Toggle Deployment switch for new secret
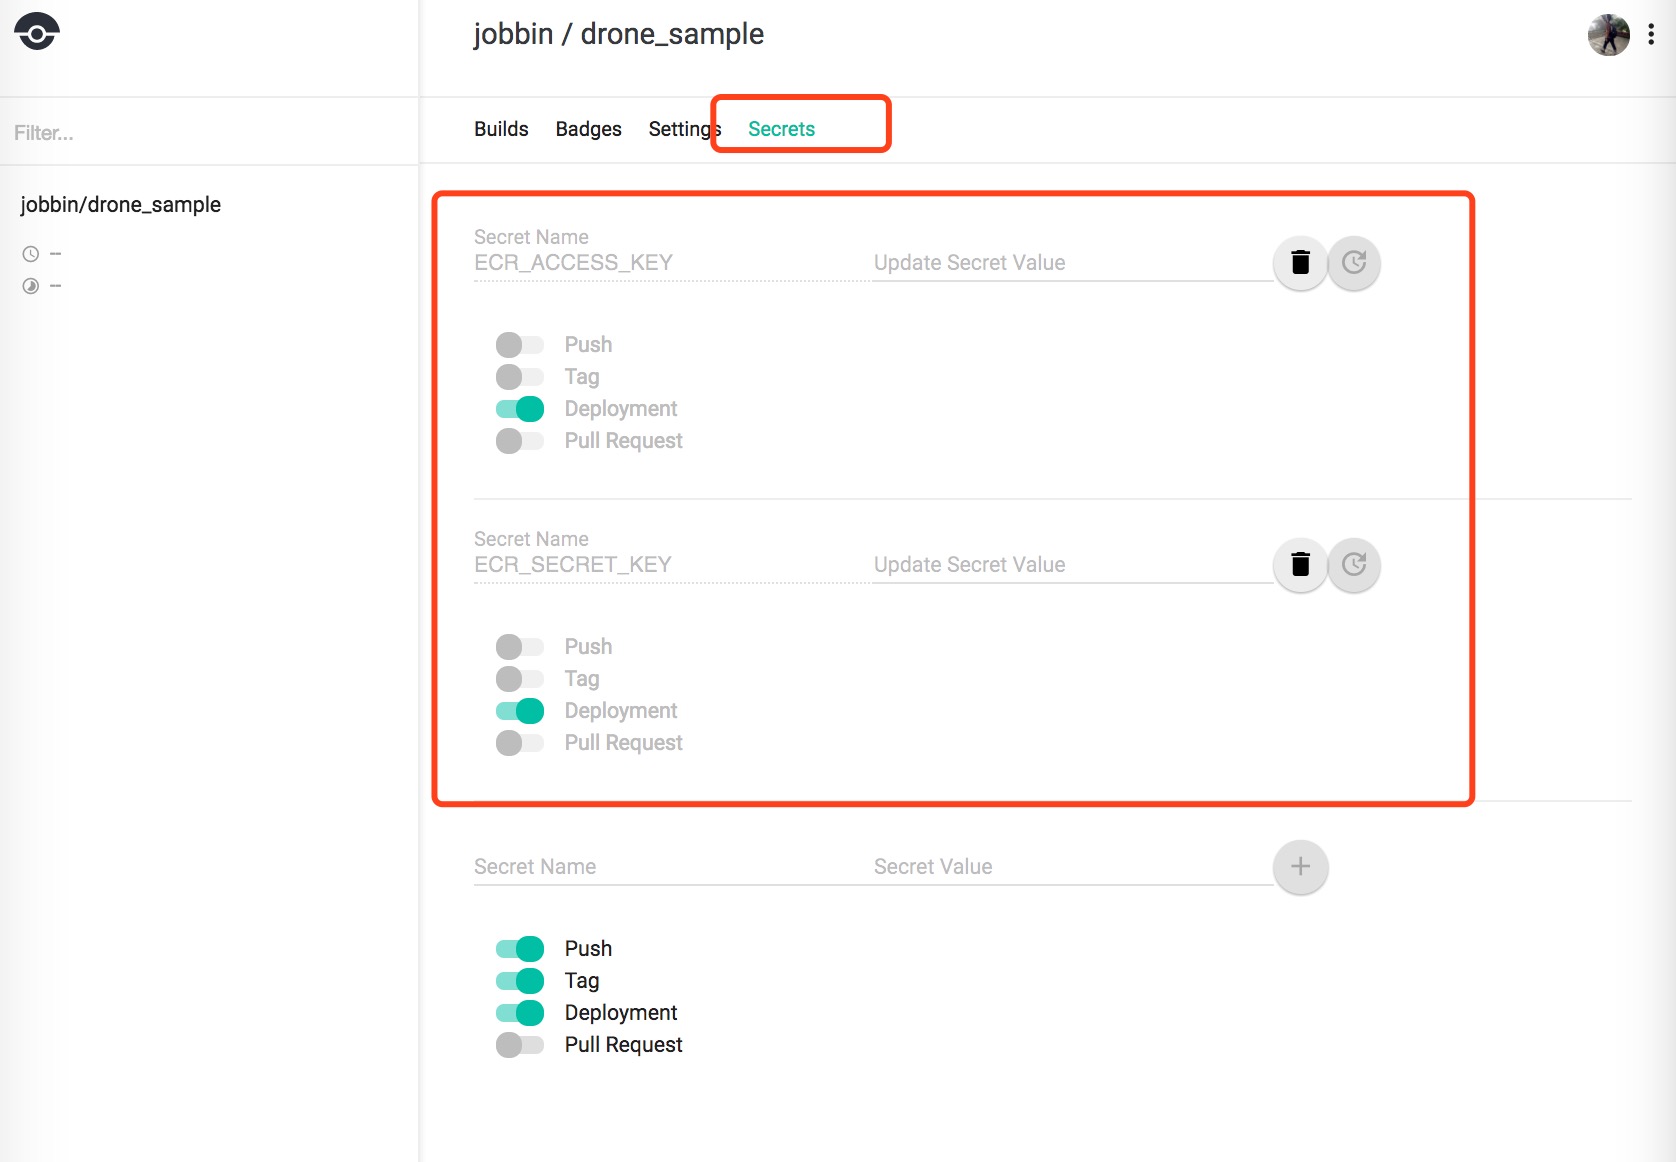This screenshot has width=1676, height=1162. (520, 1013)
